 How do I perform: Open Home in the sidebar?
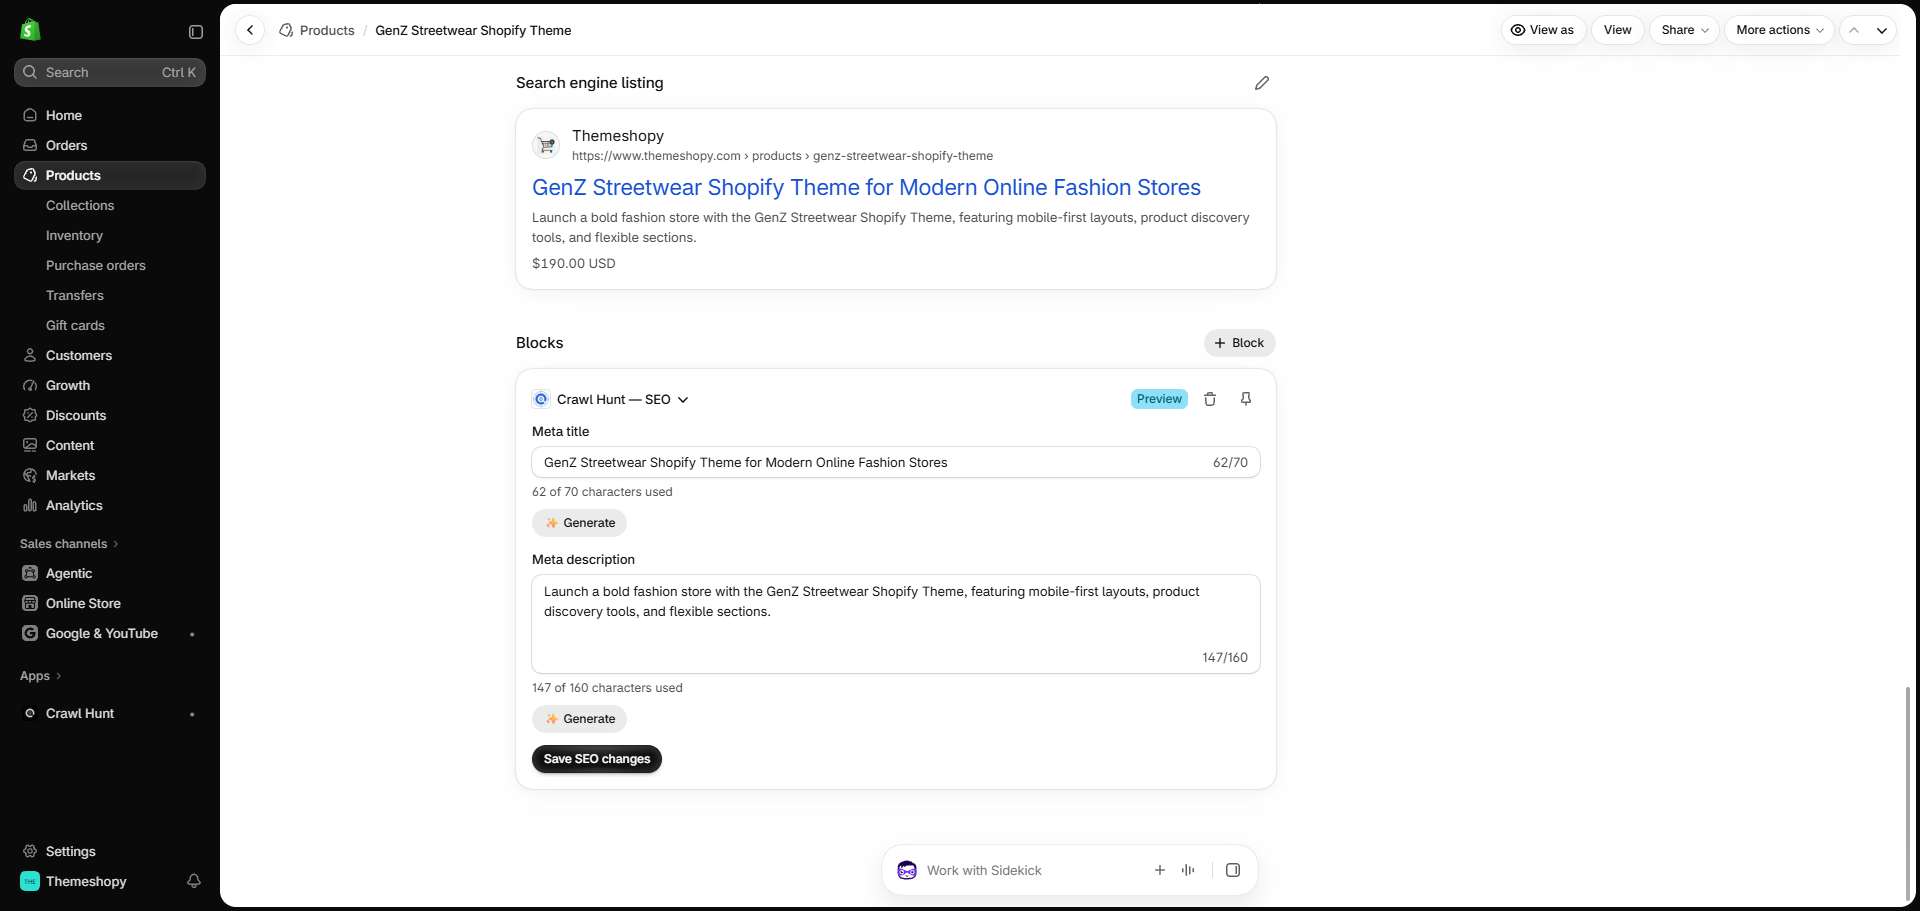110,115
